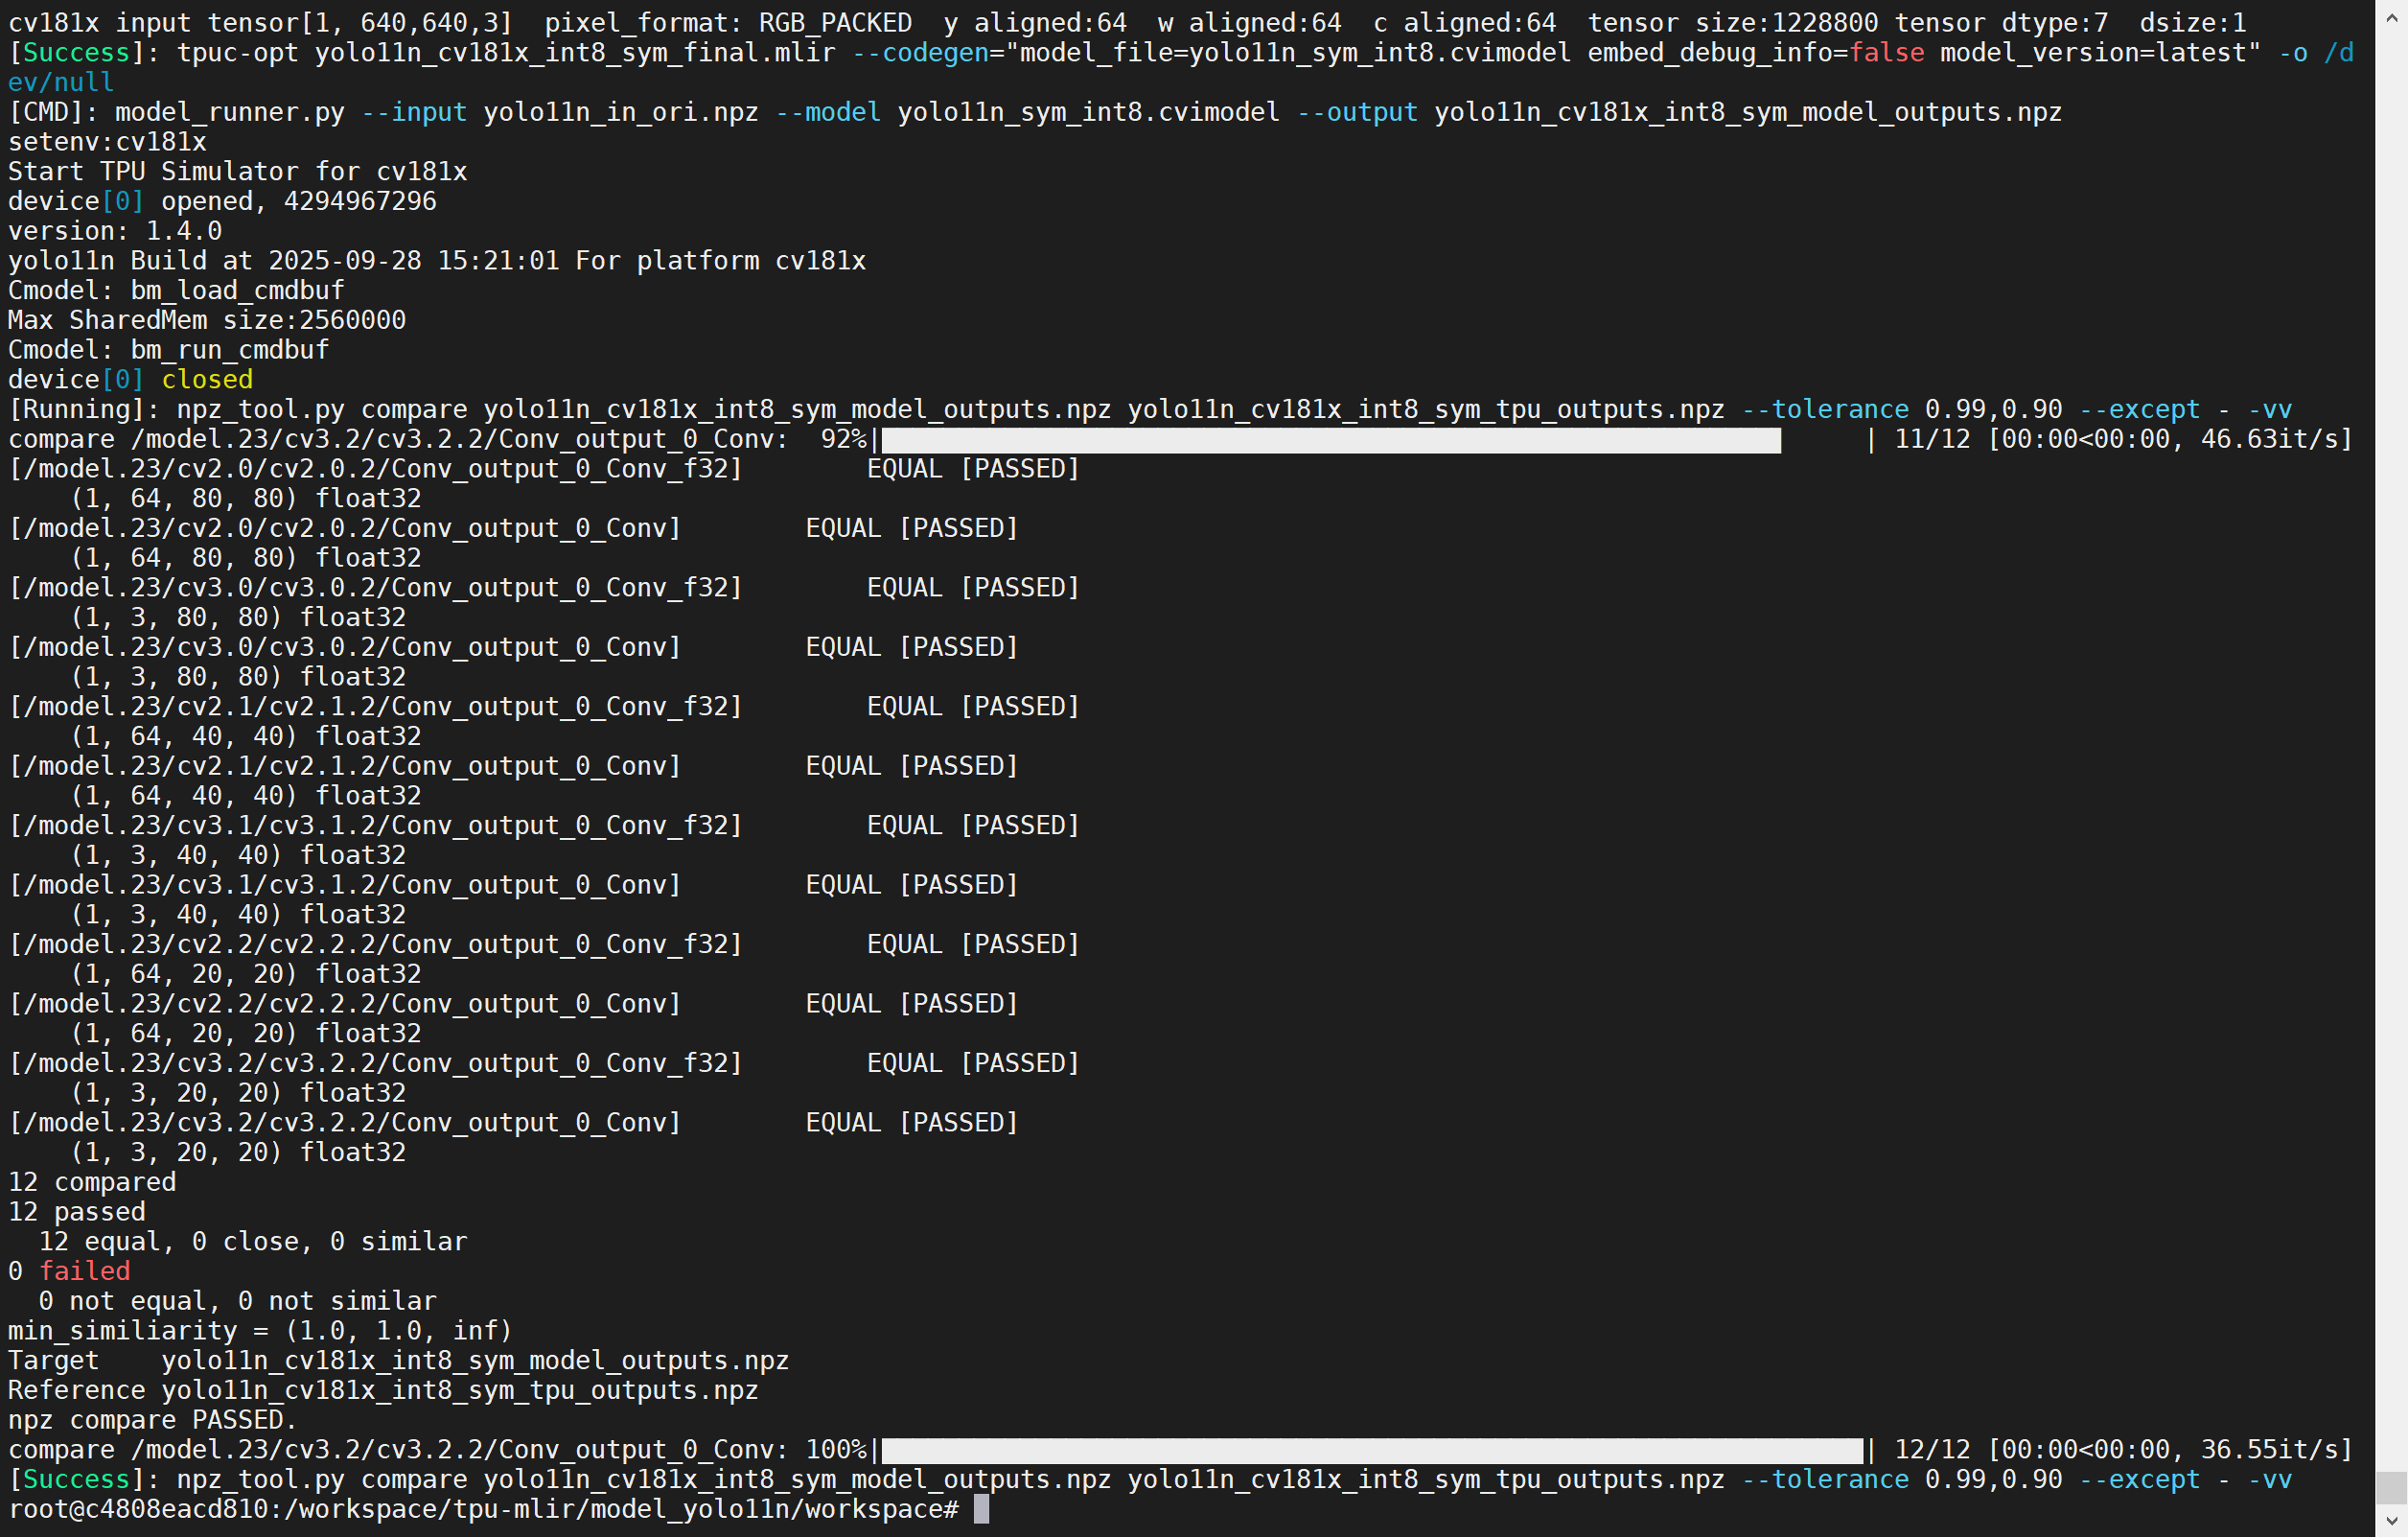Viewport: 2408px width, 1537px height.
Task: Click 'Max SharedMem size:2560000' line
Action: click(207, 320)
